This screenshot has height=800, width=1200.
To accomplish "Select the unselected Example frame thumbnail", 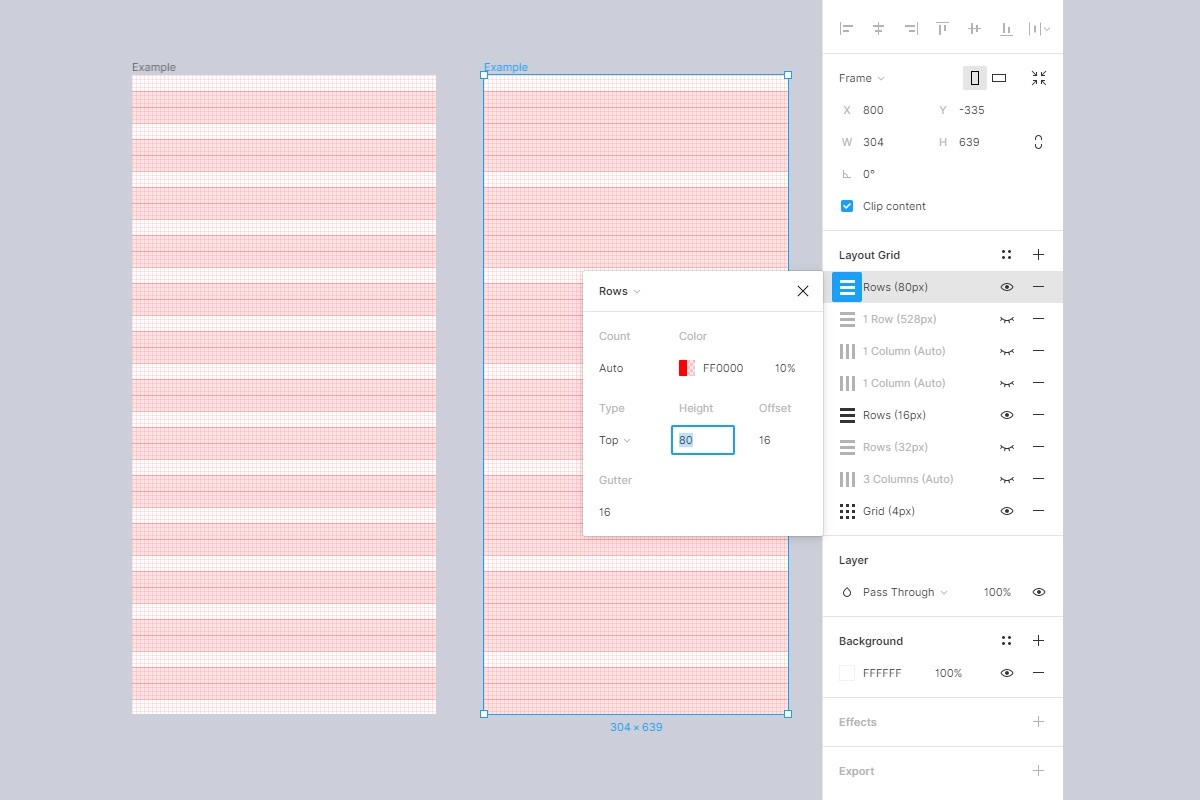I will point(284,394).
